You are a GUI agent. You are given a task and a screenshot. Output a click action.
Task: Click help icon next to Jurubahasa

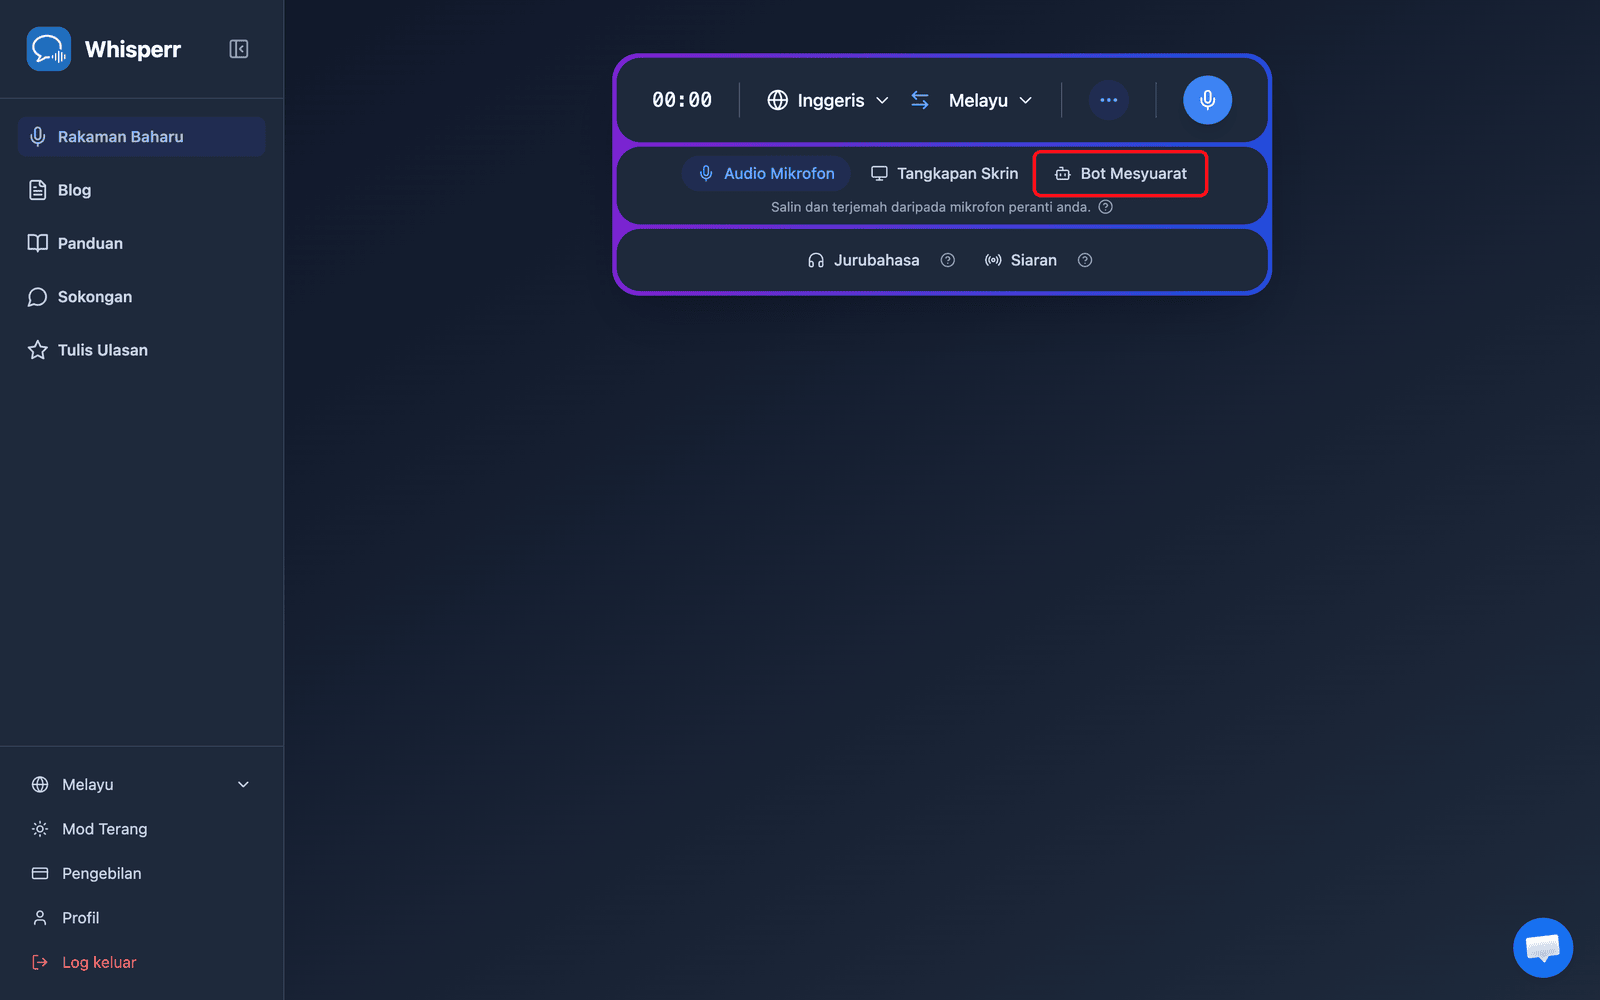pos(948,260)
